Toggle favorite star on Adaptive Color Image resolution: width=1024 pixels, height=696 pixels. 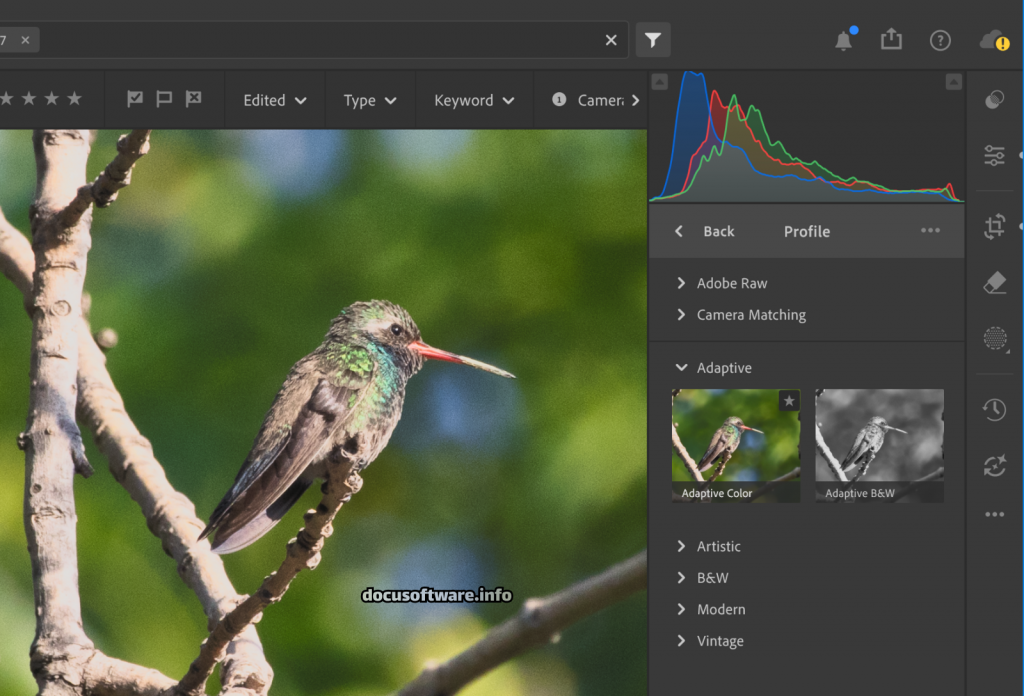point(789,401)
